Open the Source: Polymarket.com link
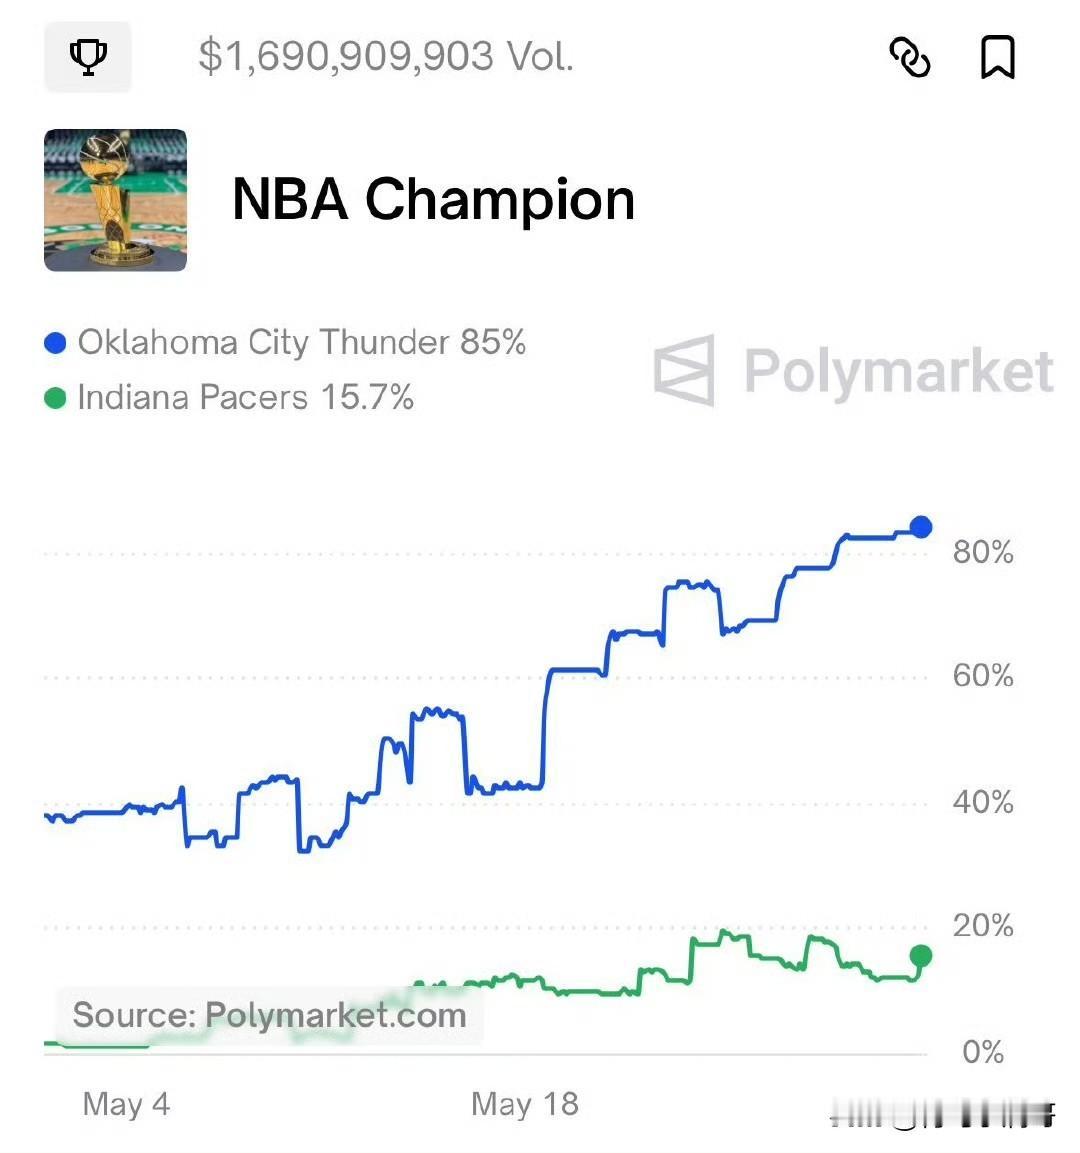Viewport: 1080px width, 1153px height. (270, 1015)
